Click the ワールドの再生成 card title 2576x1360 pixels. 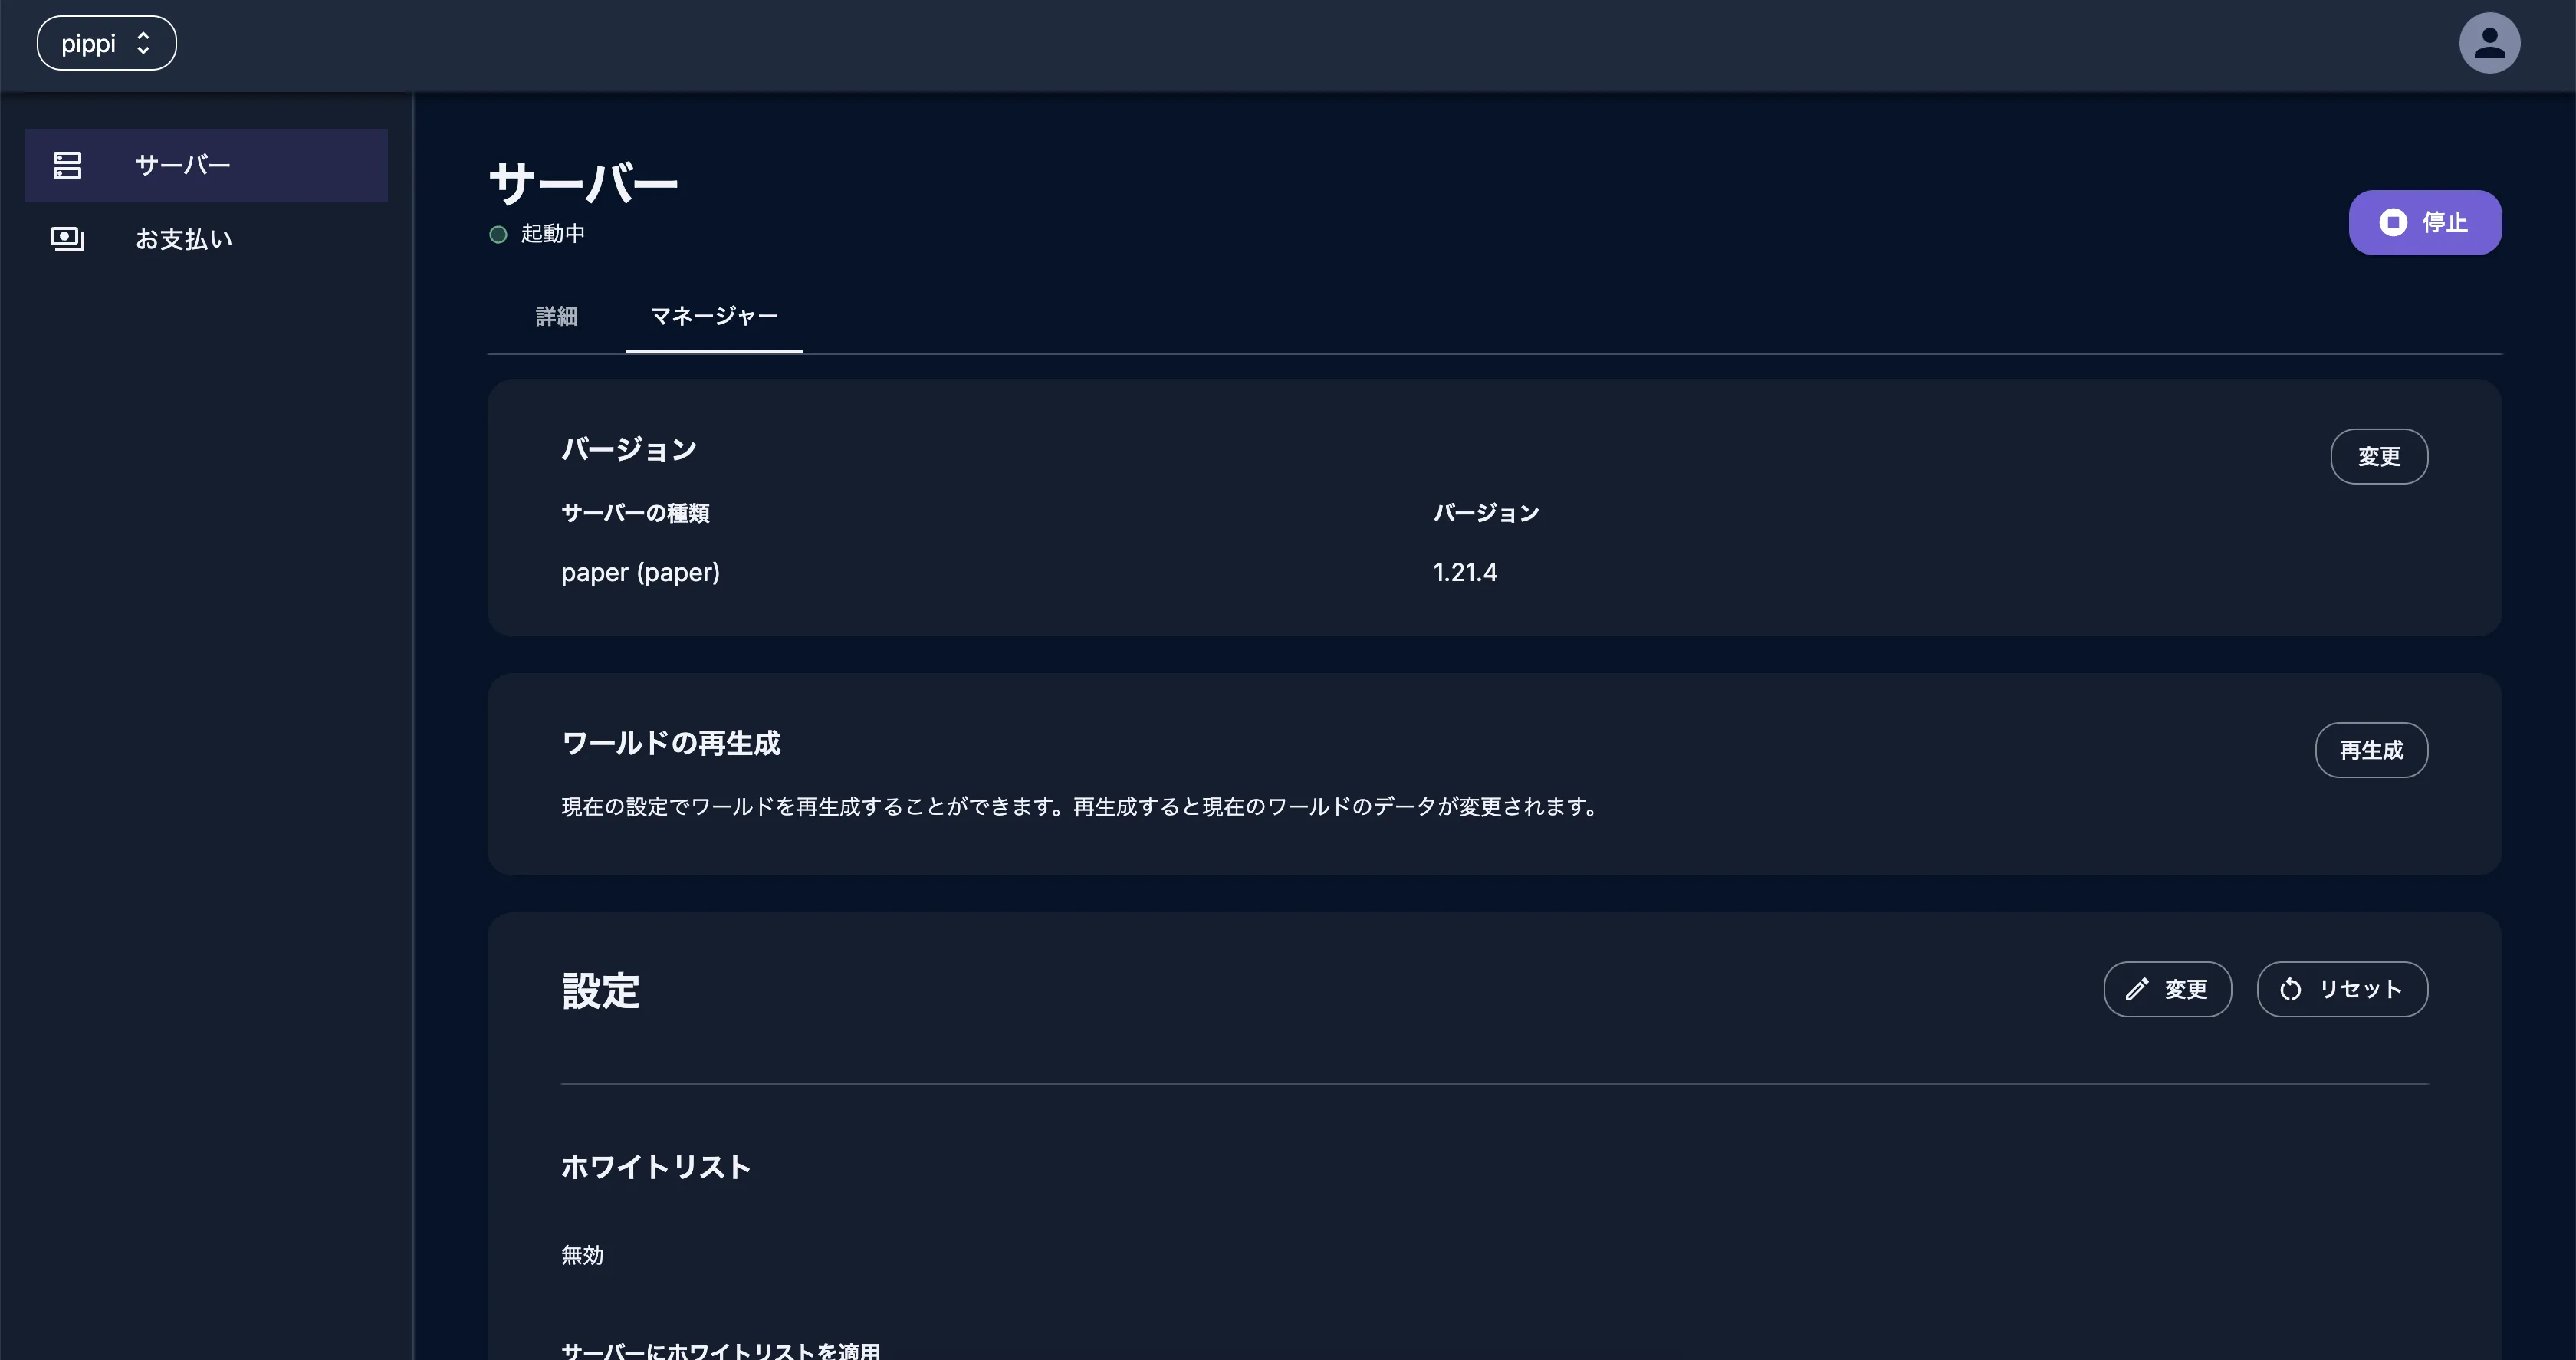(x=670, y=743)
